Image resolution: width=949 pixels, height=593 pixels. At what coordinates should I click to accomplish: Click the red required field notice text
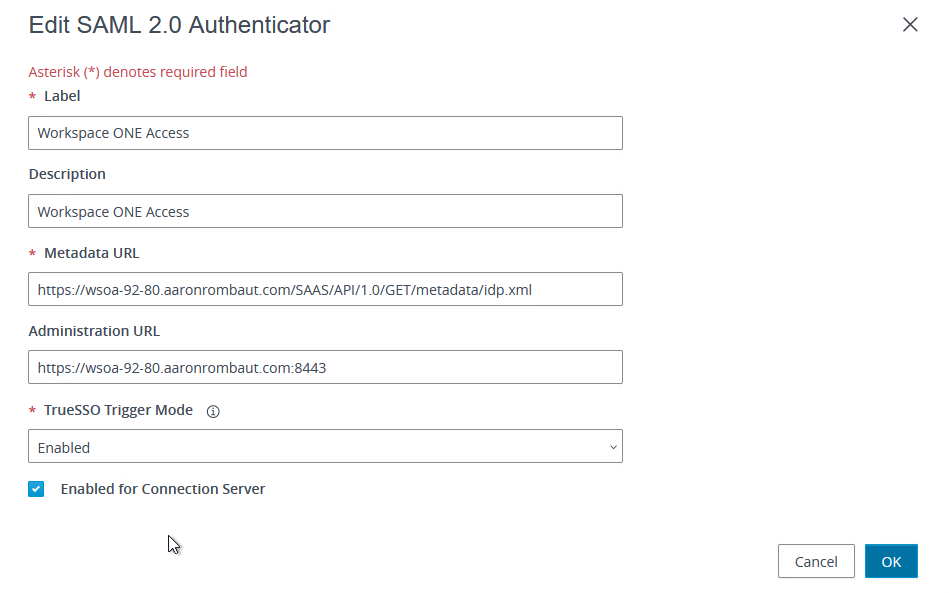138,72
